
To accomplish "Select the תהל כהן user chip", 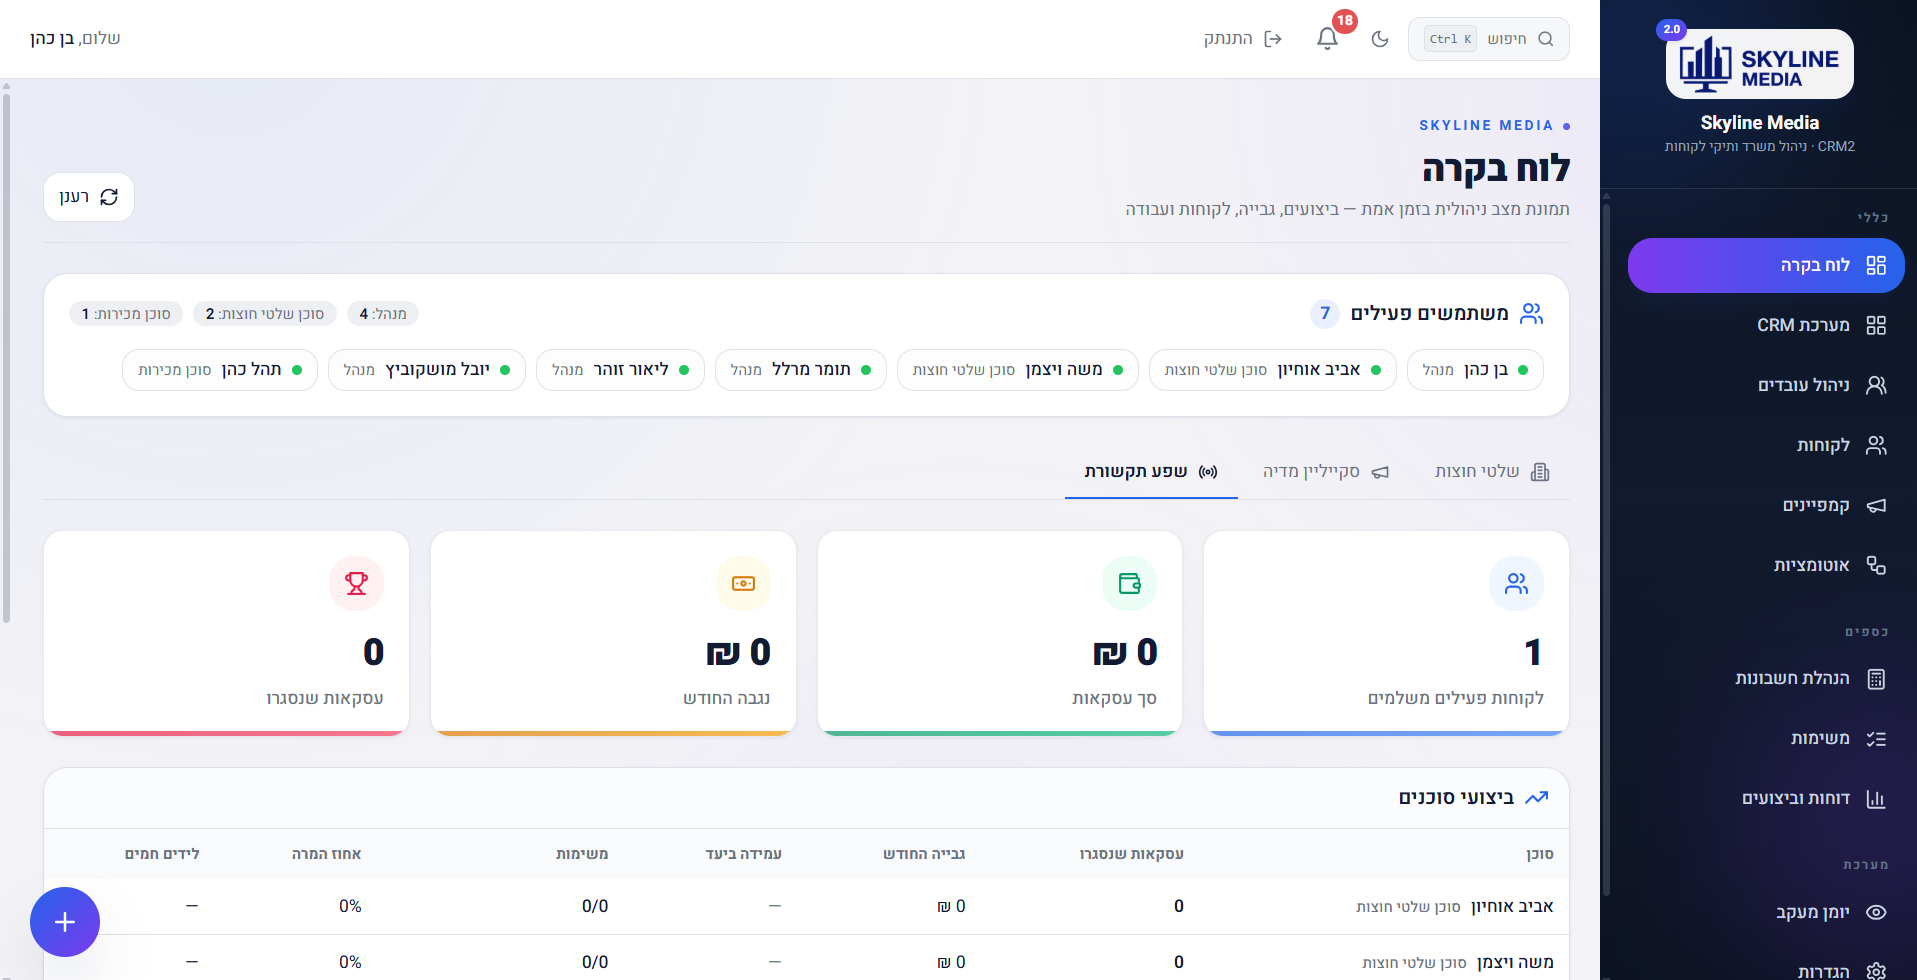I will pos(220,370).
